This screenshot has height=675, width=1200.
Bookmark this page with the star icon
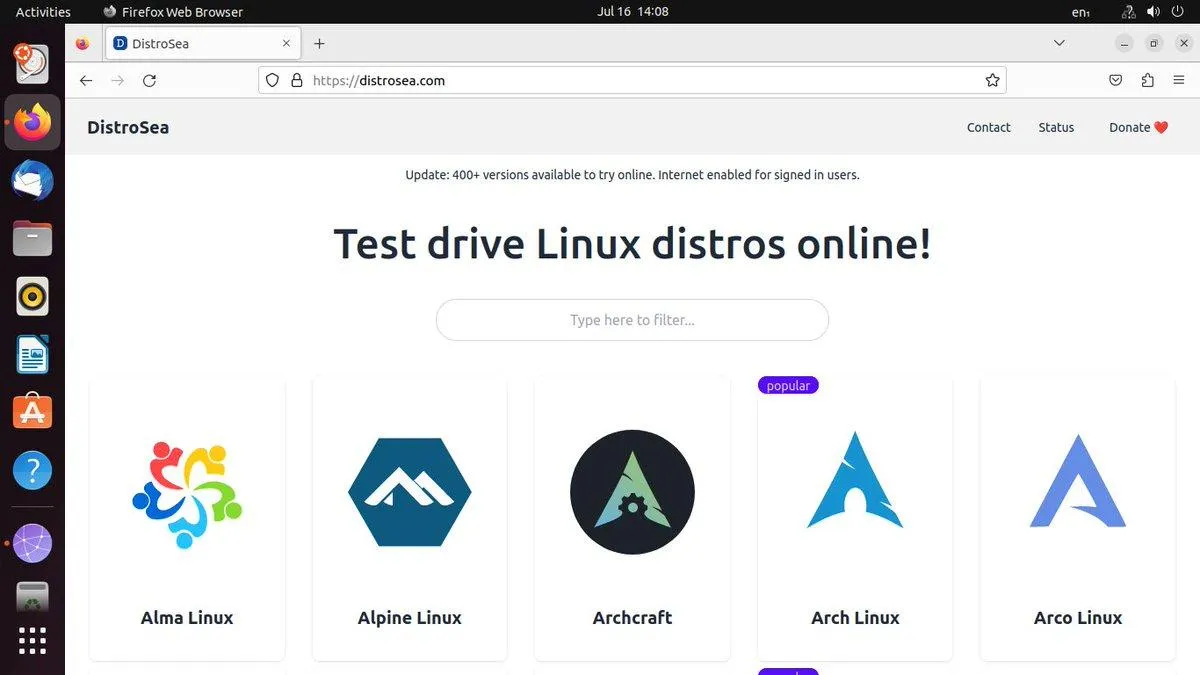tap(992, 81)
